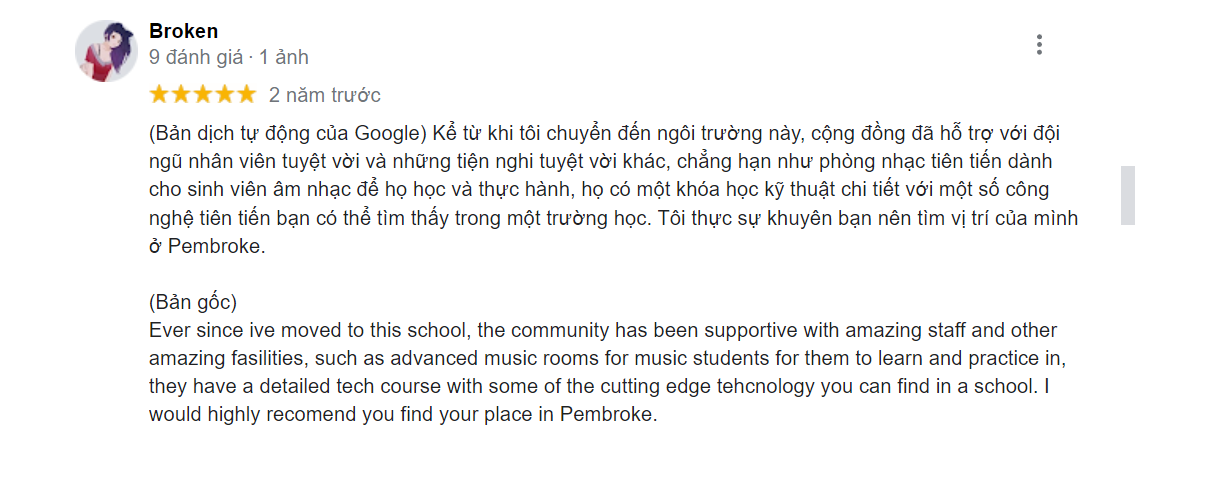Click the gray scrollbar thumb on the right
This screenshot has width=1210, height=499.
(1127, 195)
